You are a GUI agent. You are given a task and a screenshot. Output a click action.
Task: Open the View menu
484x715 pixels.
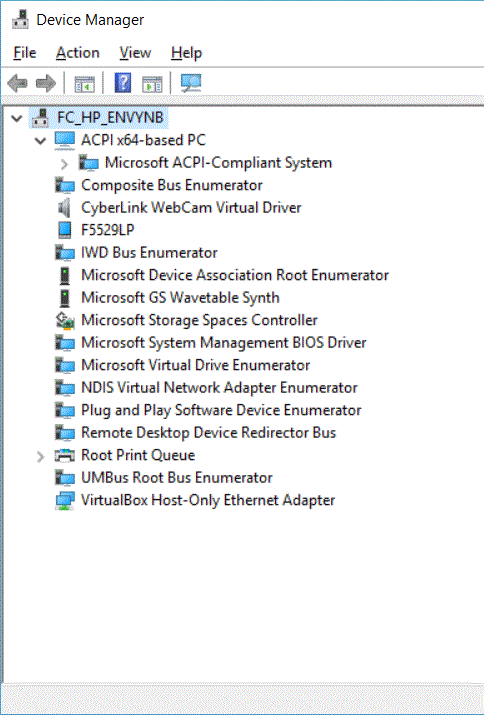pyautogui.click(x=135, y=53)
